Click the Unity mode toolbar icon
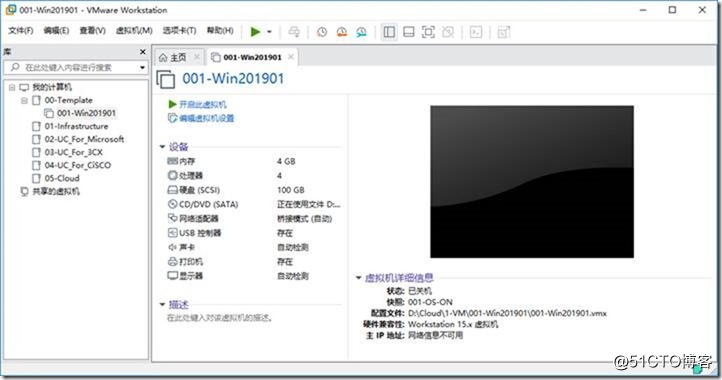 (448, 32)
